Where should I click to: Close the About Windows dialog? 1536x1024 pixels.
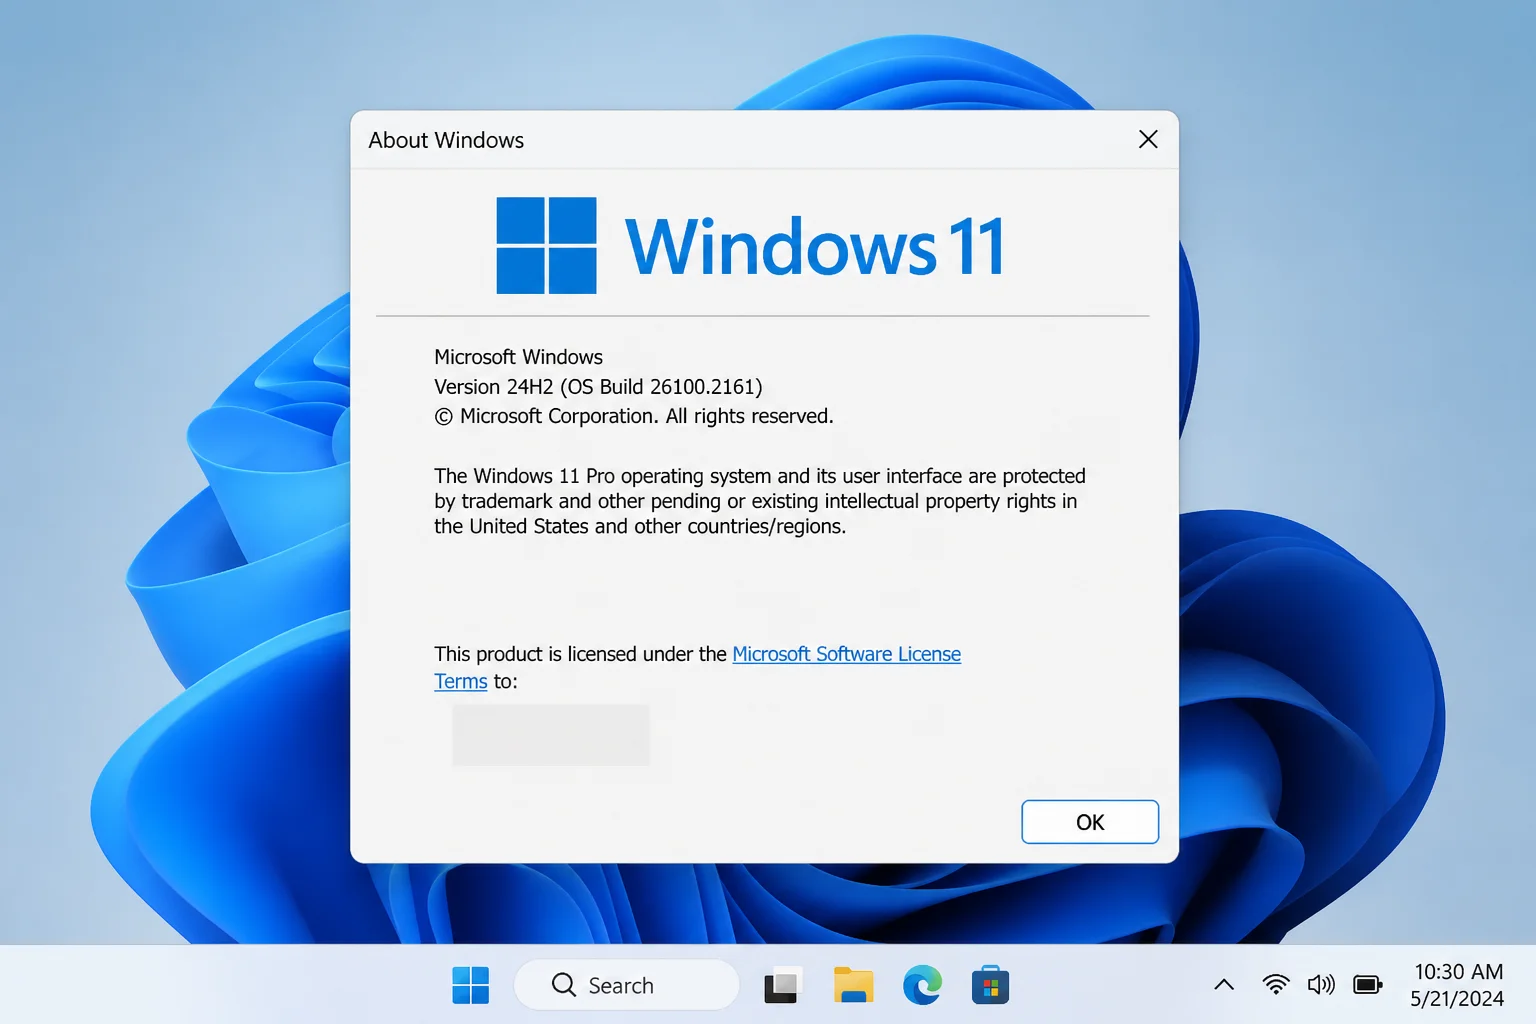[1148, 140]
